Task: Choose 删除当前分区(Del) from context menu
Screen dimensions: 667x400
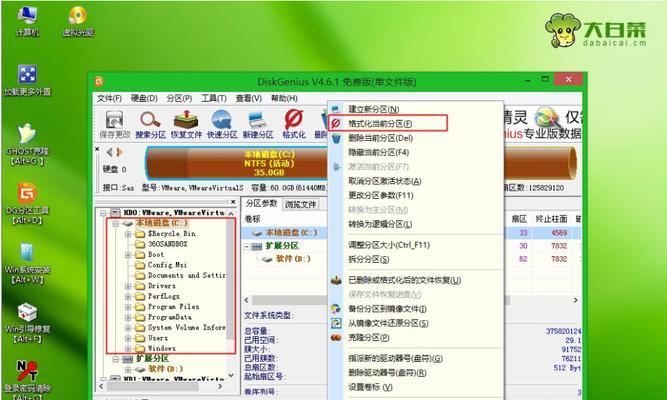Action: click(415, 138)
